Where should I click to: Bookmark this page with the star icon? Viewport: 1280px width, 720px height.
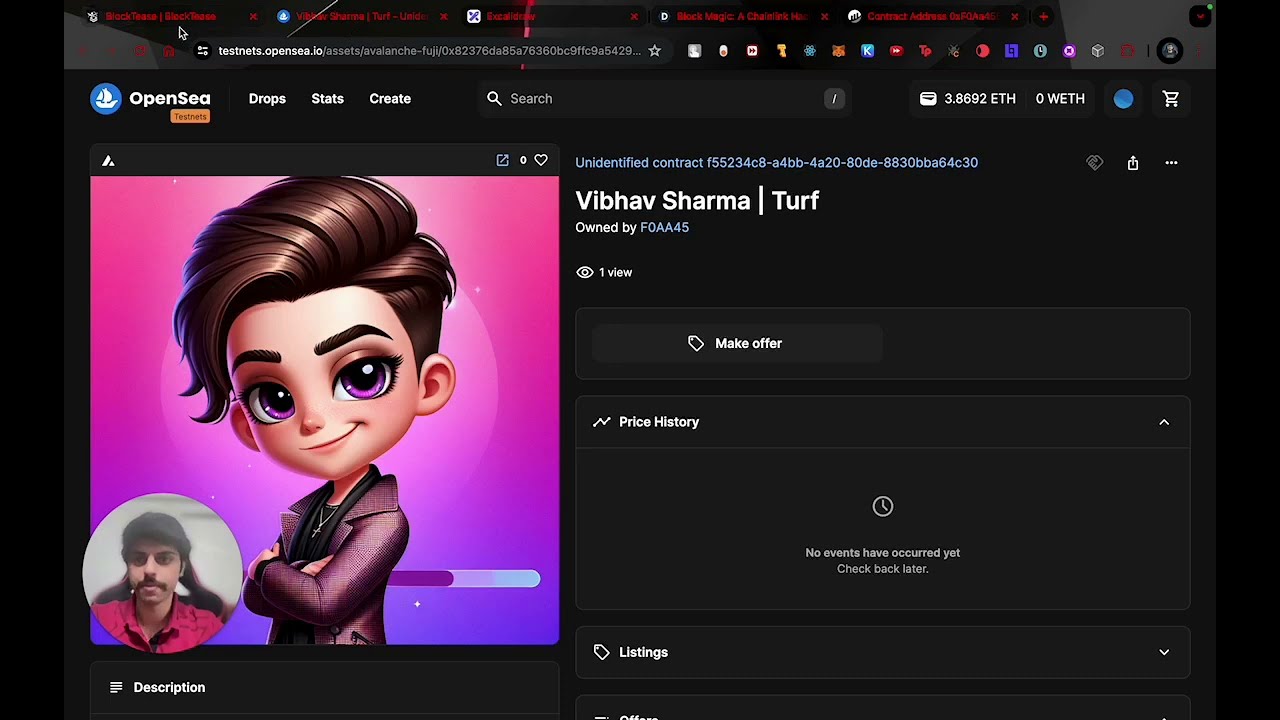coord(654,51)
